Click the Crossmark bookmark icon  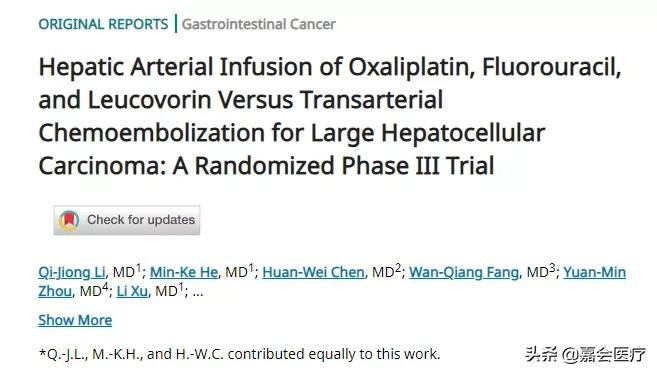(69, 220)
